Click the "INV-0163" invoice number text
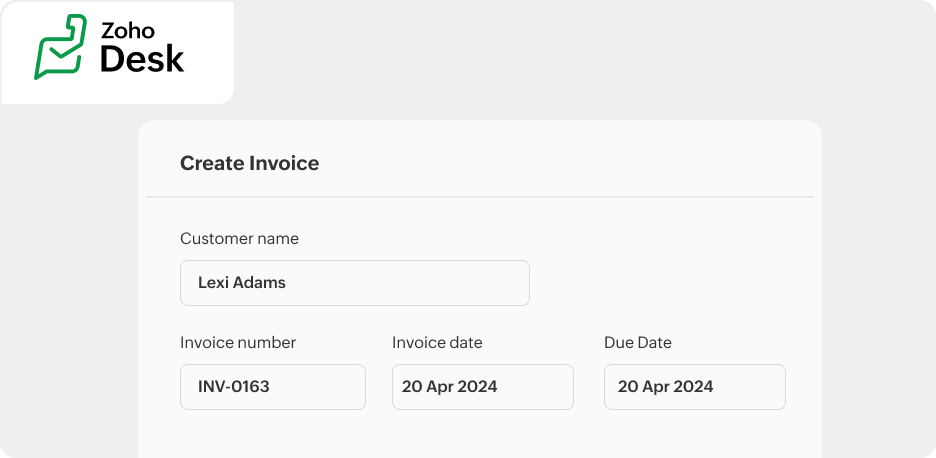 234,387
